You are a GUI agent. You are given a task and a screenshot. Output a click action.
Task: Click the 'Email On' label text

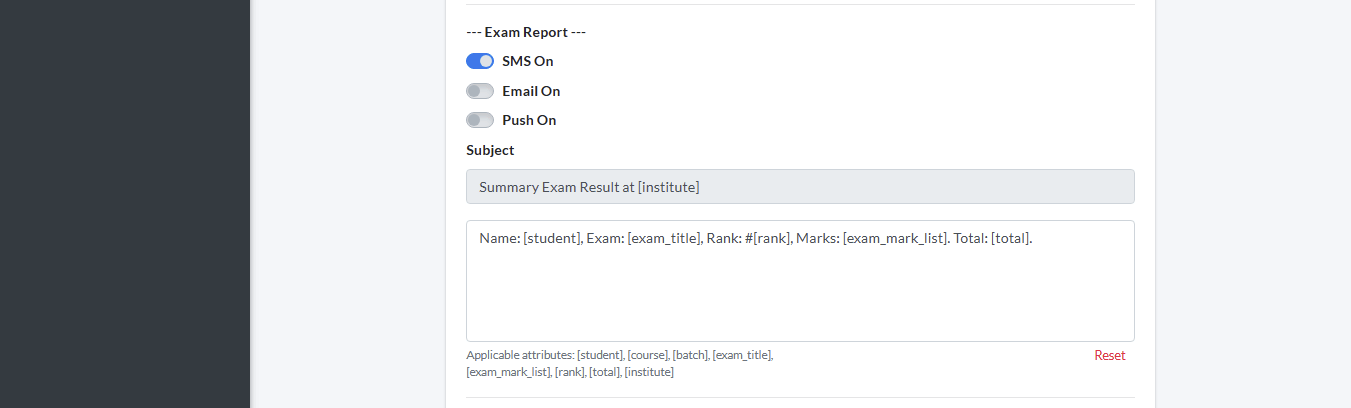click(x=531, y=91)
